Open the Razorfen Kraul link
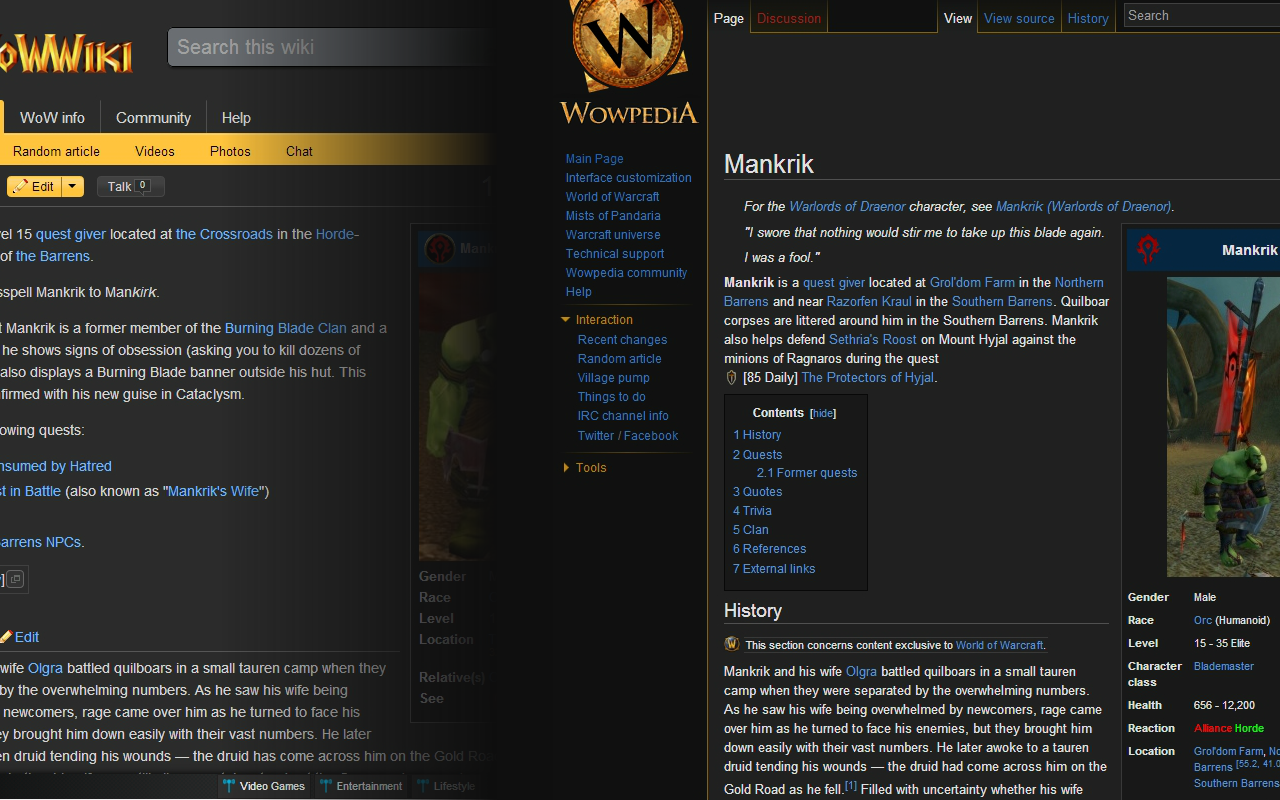The height and width of the screenshot is (800, 1280). pyautogui.click(x=868, y=302)
